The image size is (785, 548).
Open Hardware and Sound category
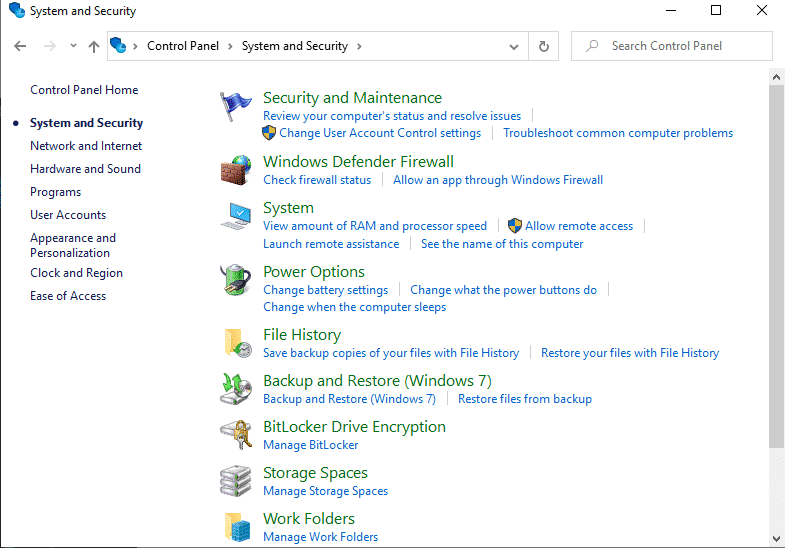86,169
